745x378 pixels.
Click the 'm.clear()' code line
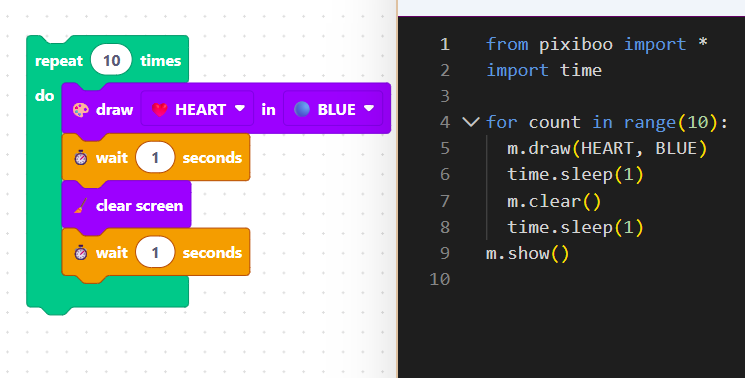click(554, 201)
